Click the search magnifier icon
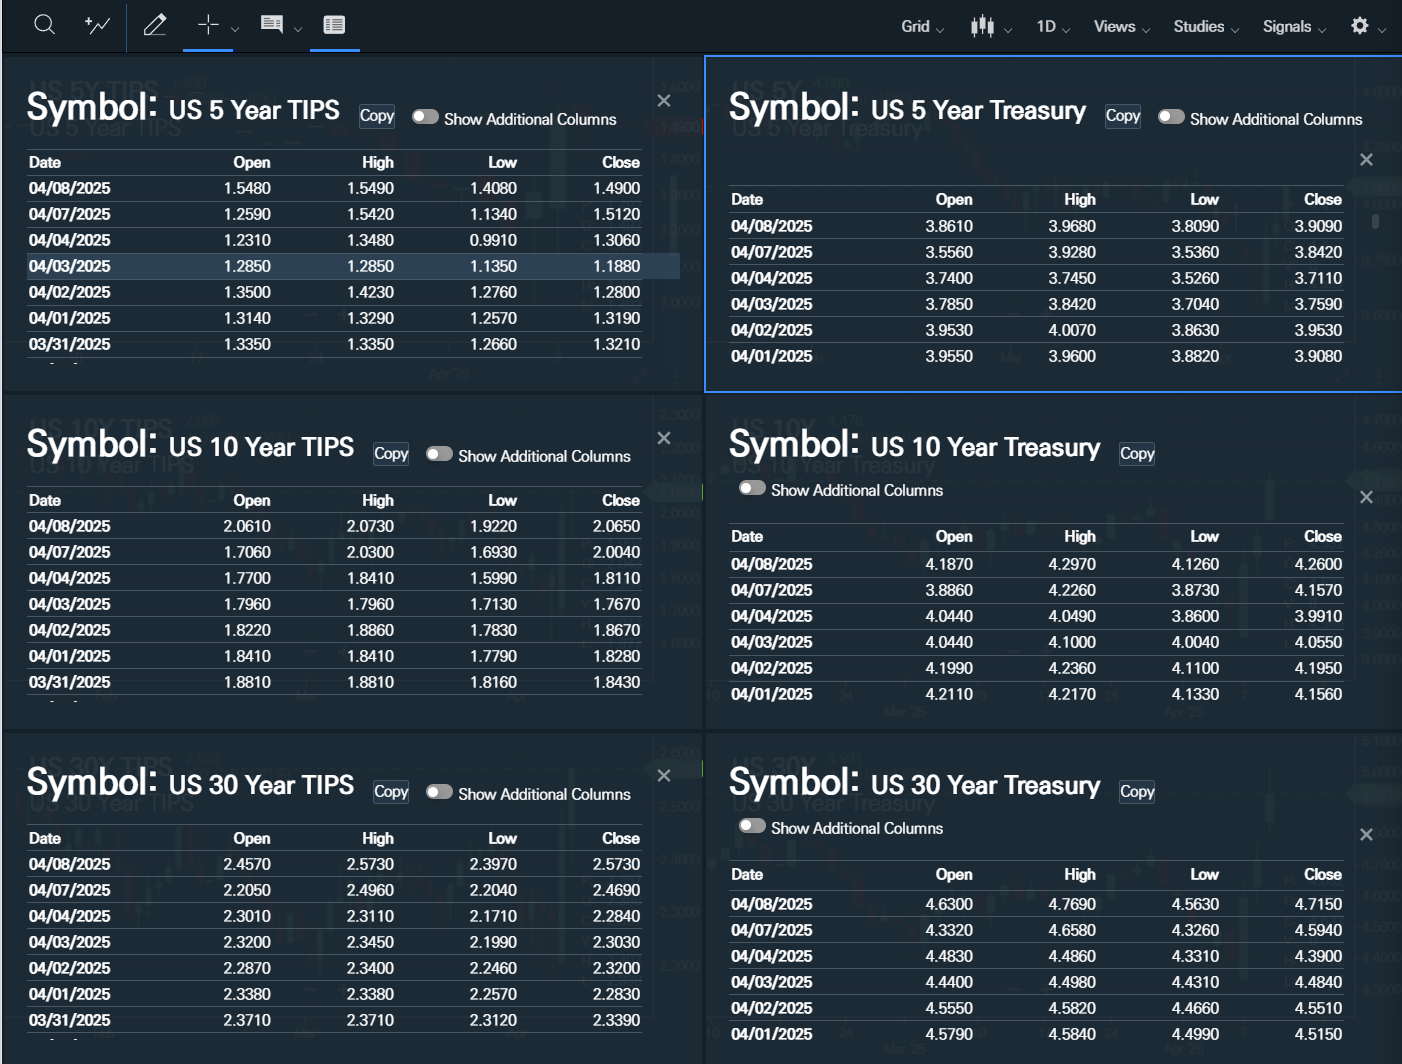Screen dimensions: 1402x1064 [x=44, y=25]
